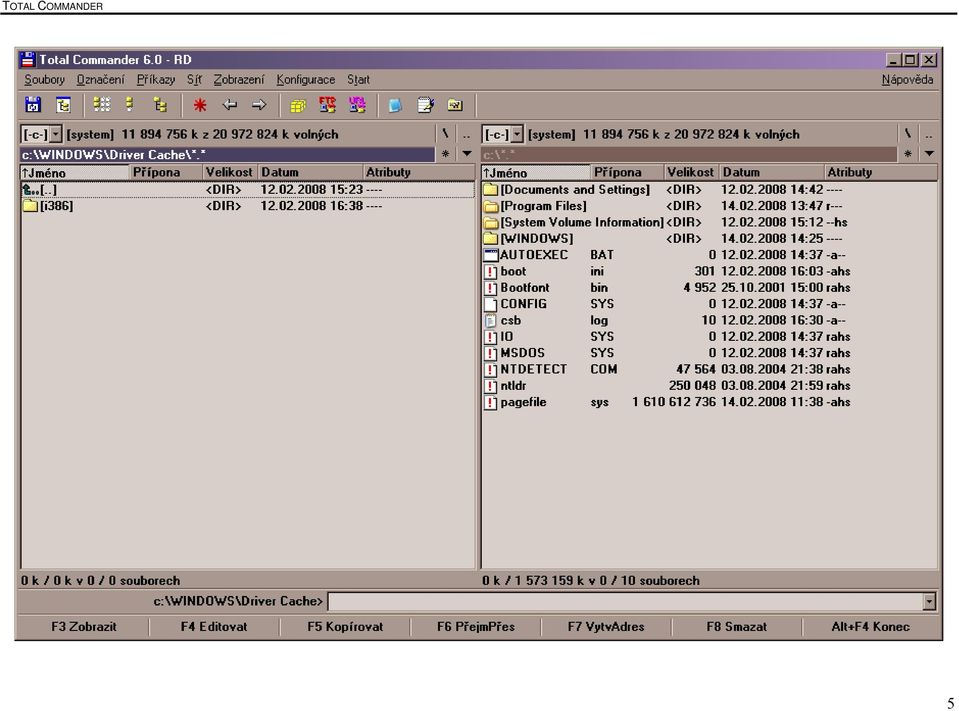This screenshot has width=959, height=711.
Task: Open the Zobrazení menu
Action: tap(239, 79)
